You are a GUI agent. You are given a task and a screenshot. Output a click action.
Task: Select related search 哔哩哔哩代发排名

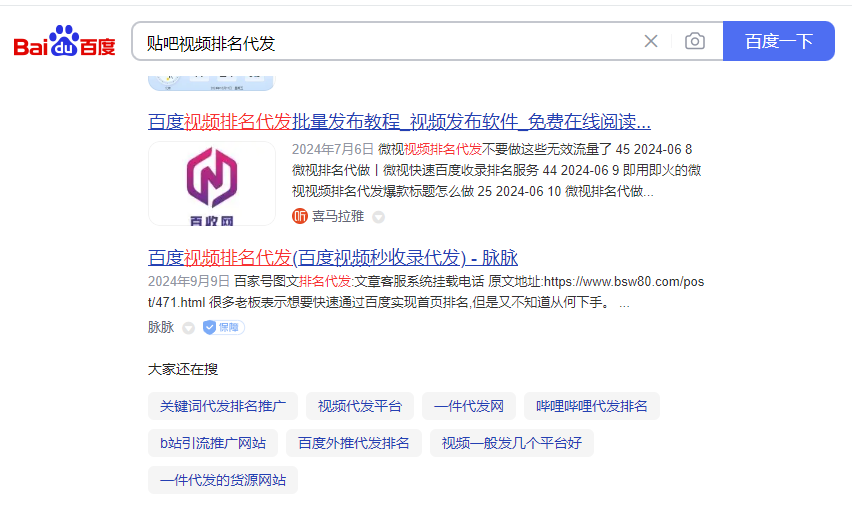592,406
